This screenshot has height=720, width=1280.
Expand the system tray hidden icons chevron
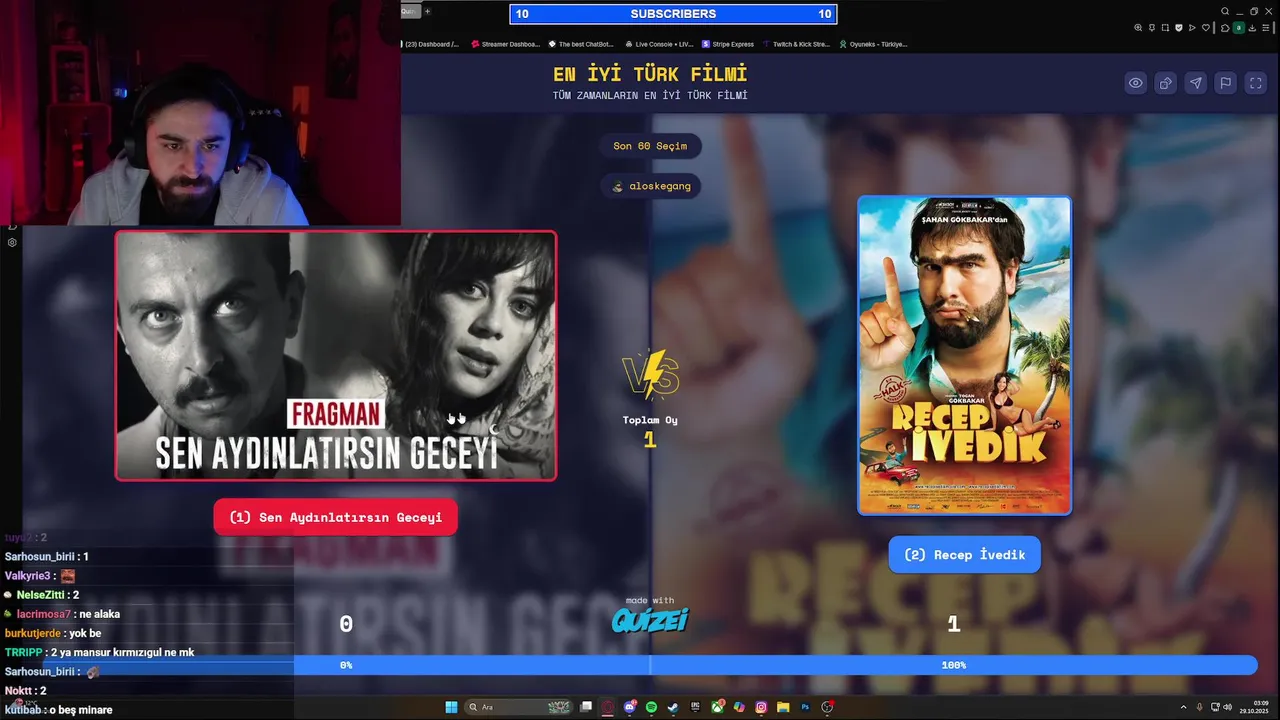1184,707
